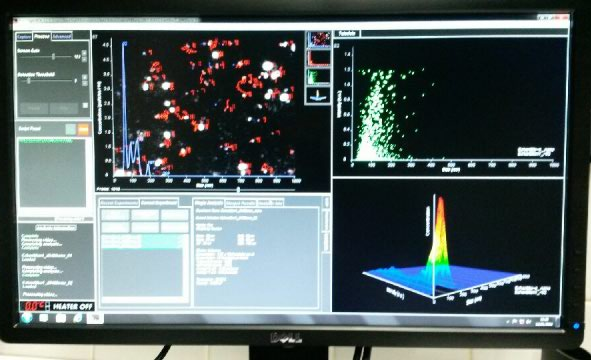The width and height of the screenshot is (591, 360).
Task: Raise Detection Threshold with the up stepper
Action: coord(84,77)
